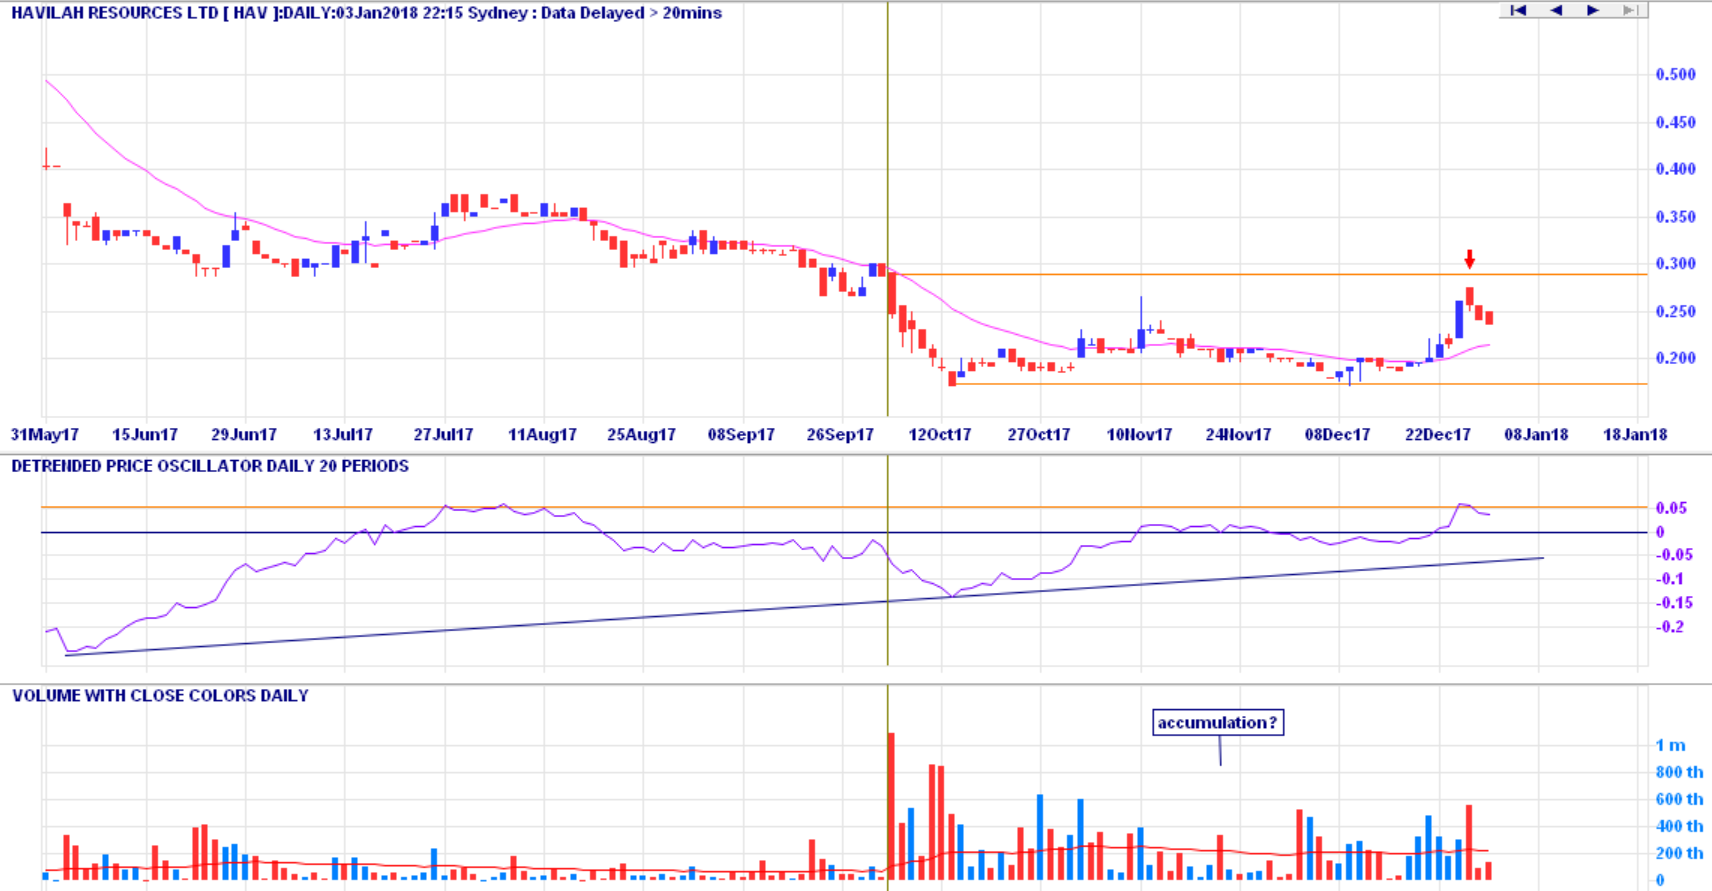The height and width of the screenshot is (891, 1712).
Task: Click the 0.250 price axis value
Action: click(1675, 312)
